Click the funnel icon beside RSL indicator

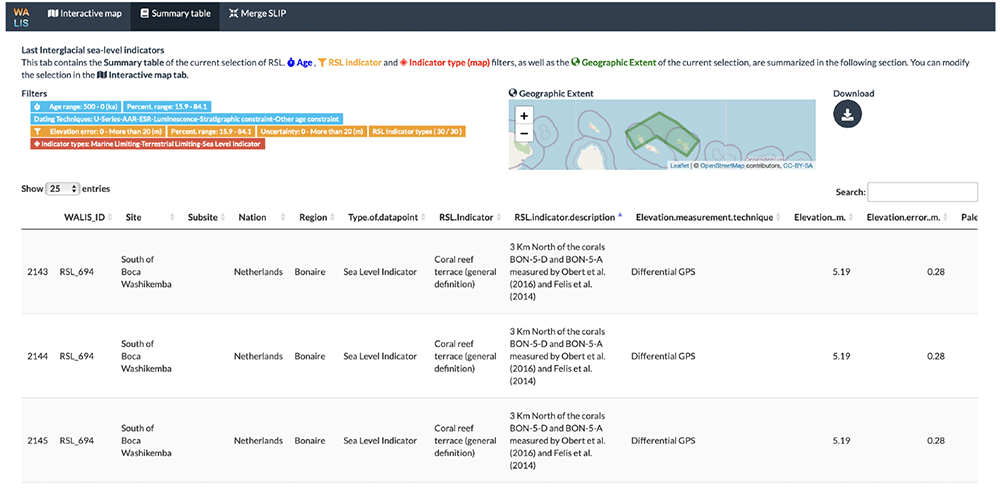(x=323, y=63)
